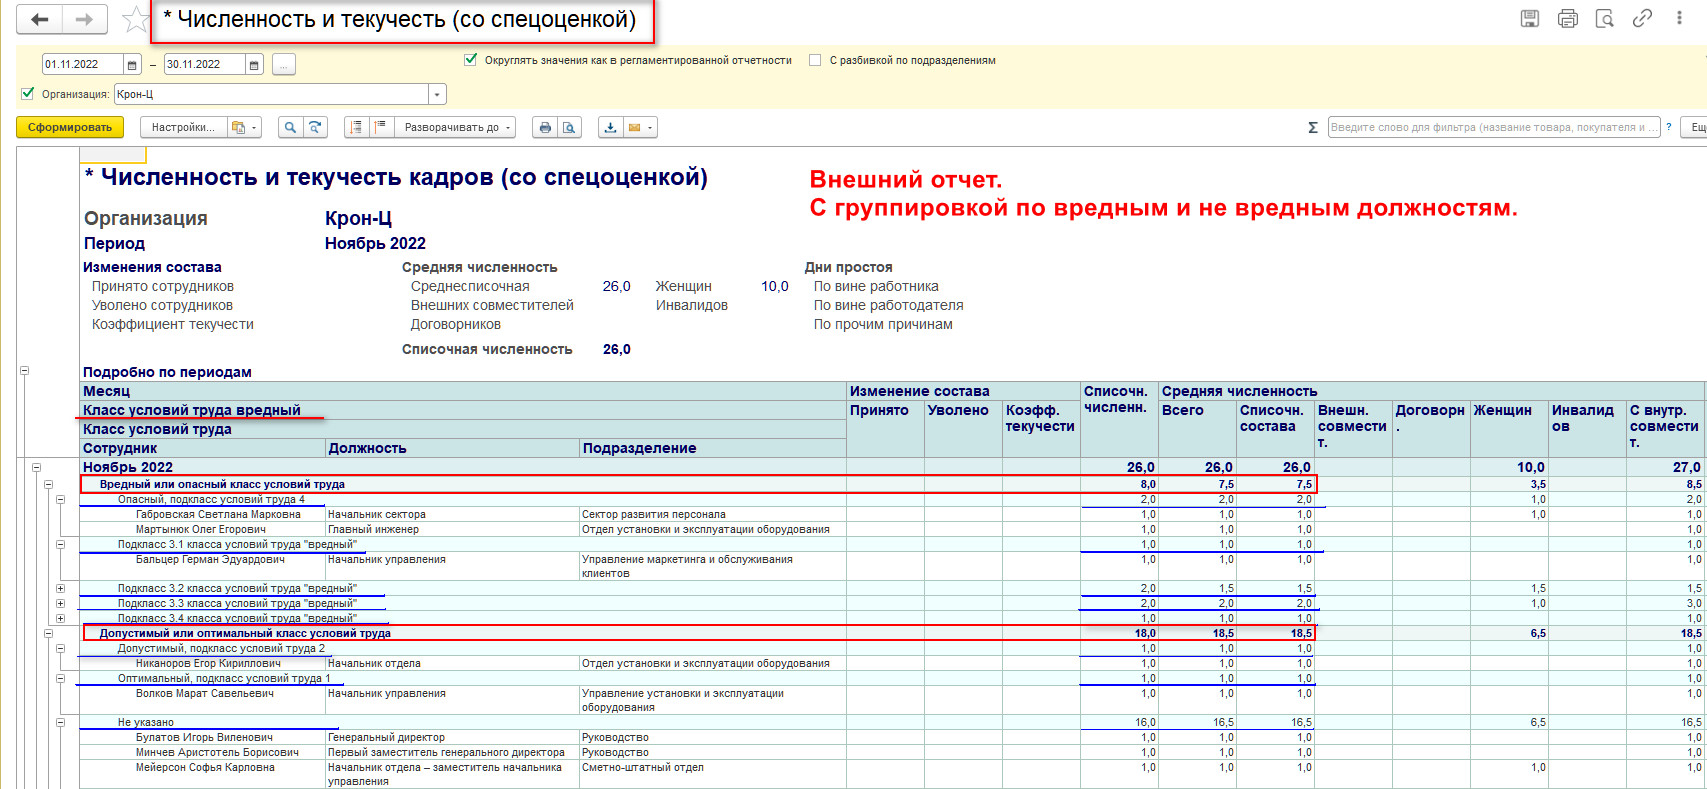Click the download/save report icon
Viewport: 1707px width, 789px height.
[x=610, y=127]
